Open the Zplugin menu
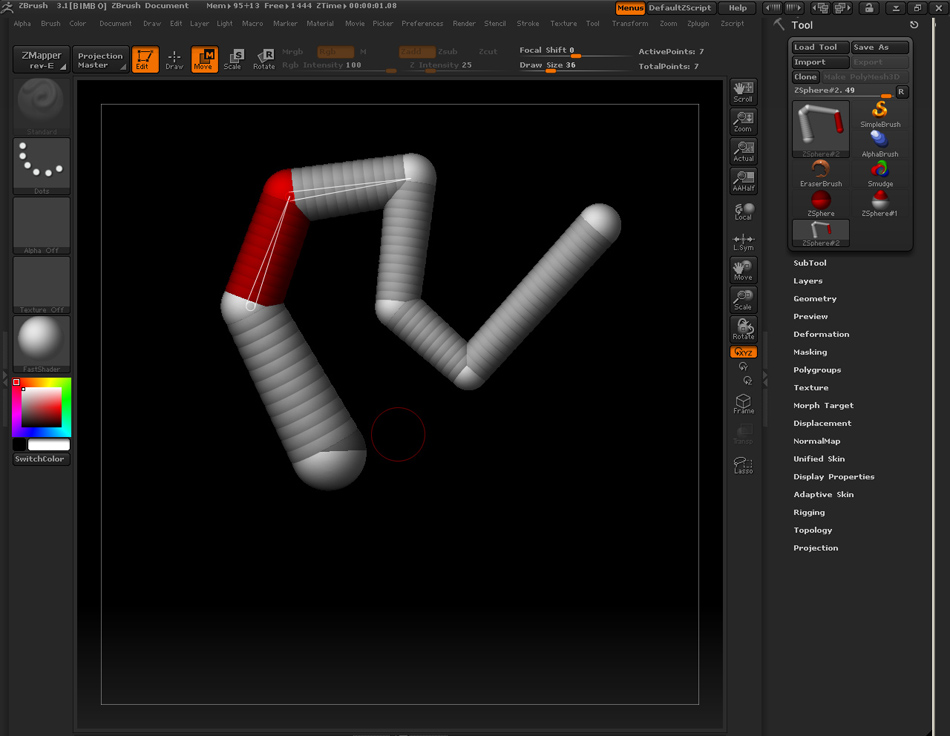This screenshot has width=950, height=736. 699,23
